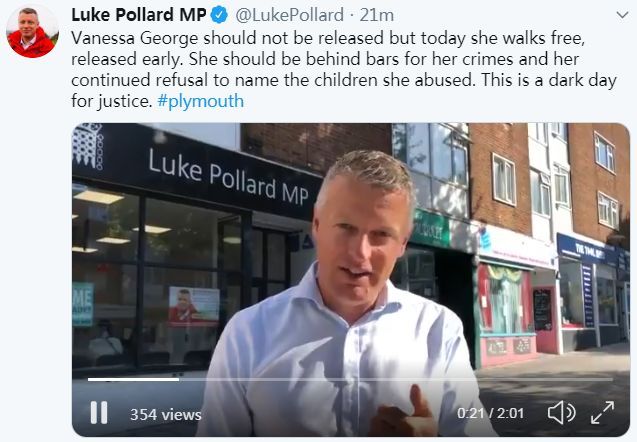Click the Luke Pollard MP shop sign in video

click(229, 177)
